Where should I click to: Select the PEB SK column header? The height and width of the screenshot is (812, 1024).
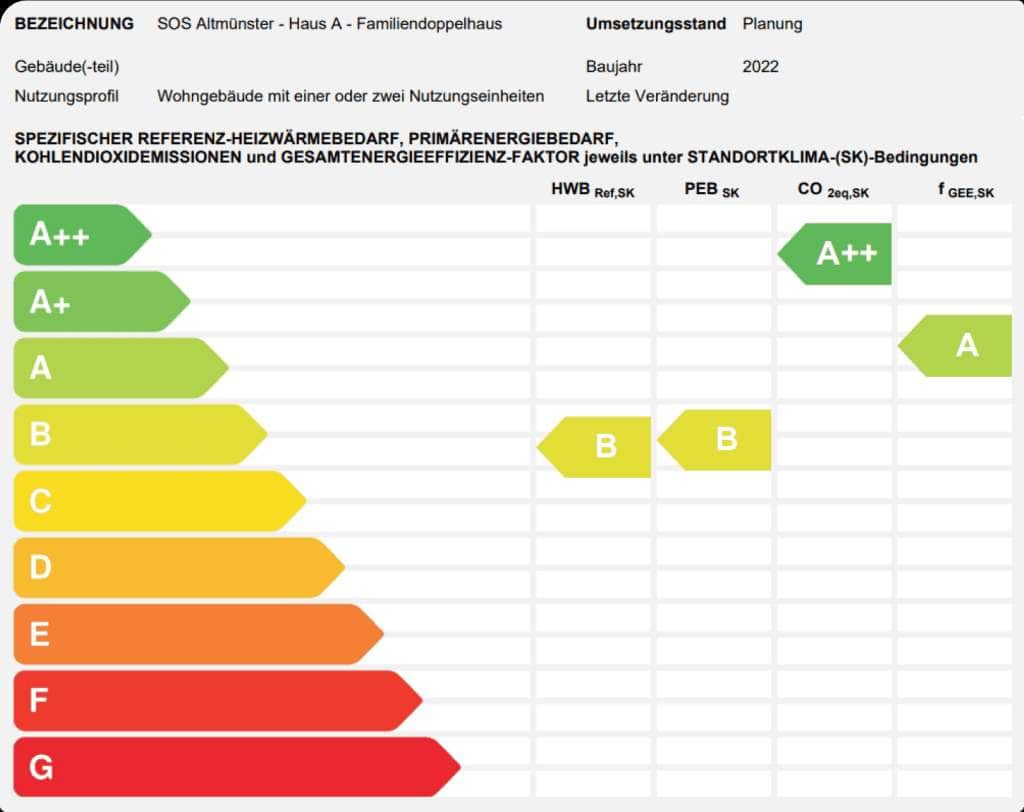pos(711,190)
